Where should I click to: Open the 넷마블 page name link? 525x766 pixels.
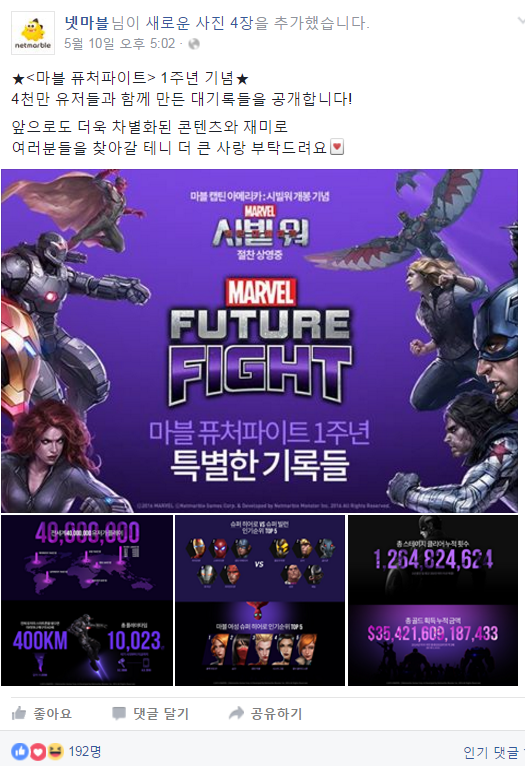click(87, 22)
